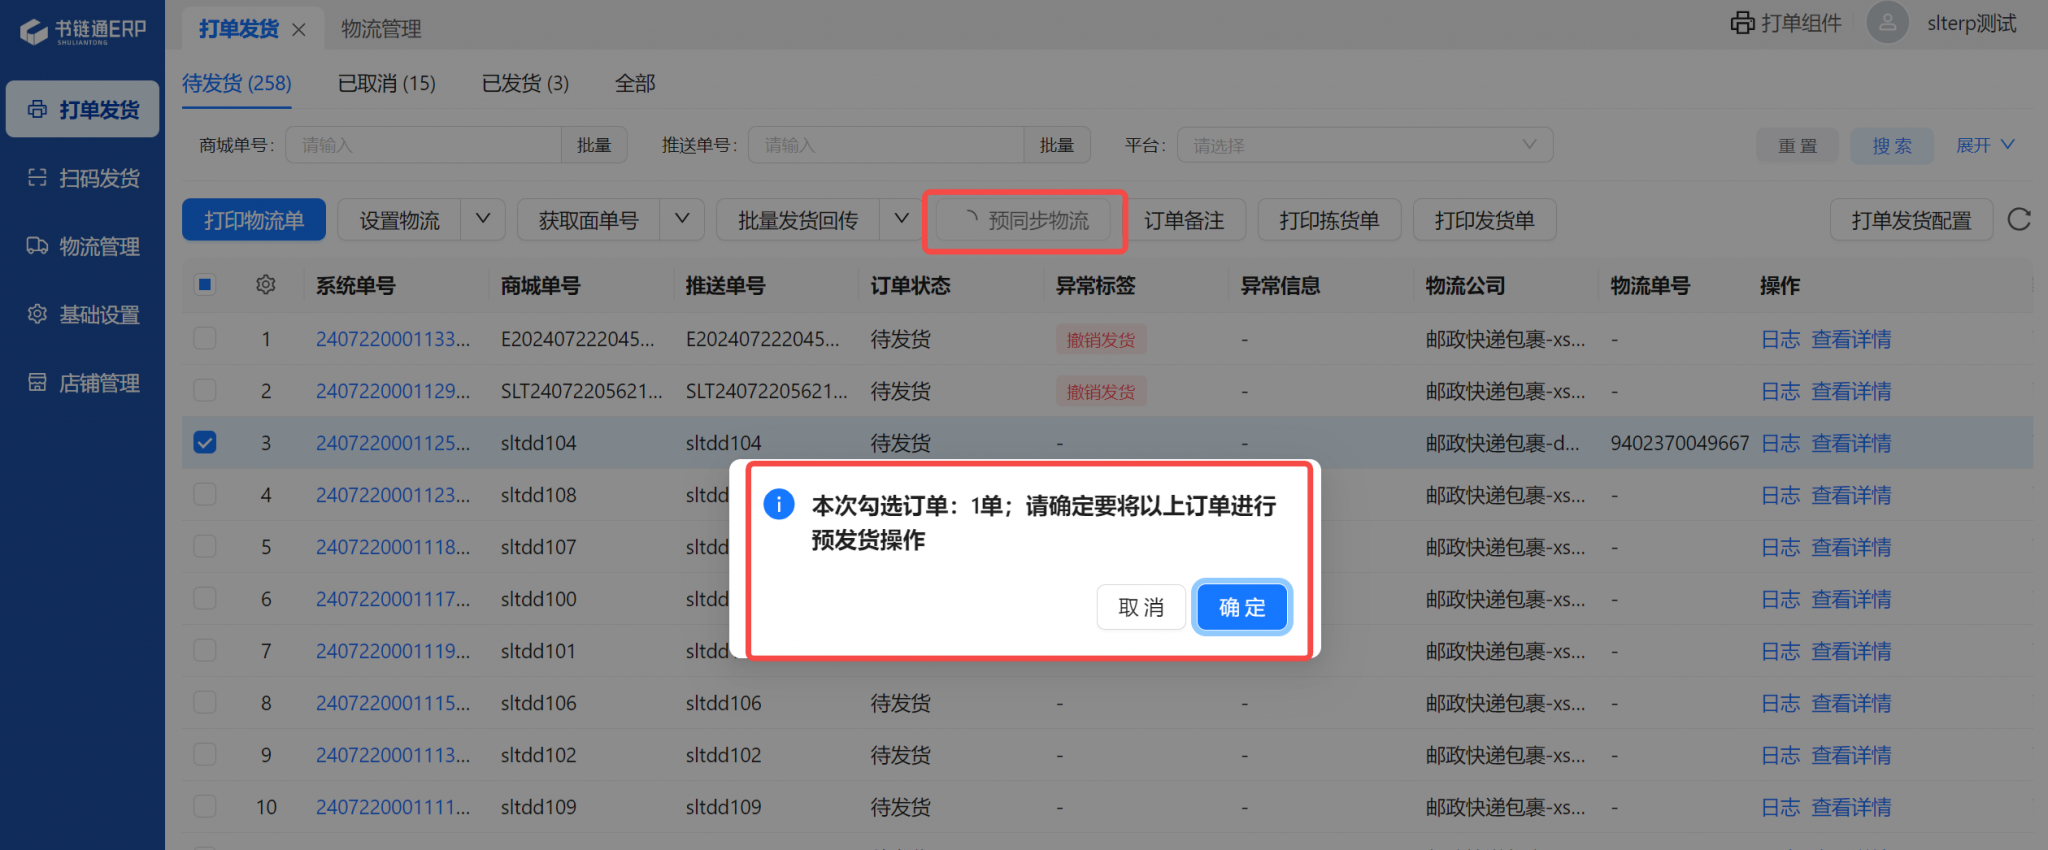Screen dimensions: 2048x850
Task: Expand the 获取面单号 dropdown arrow
Action: pyautogui.click(x=682, y=219)
